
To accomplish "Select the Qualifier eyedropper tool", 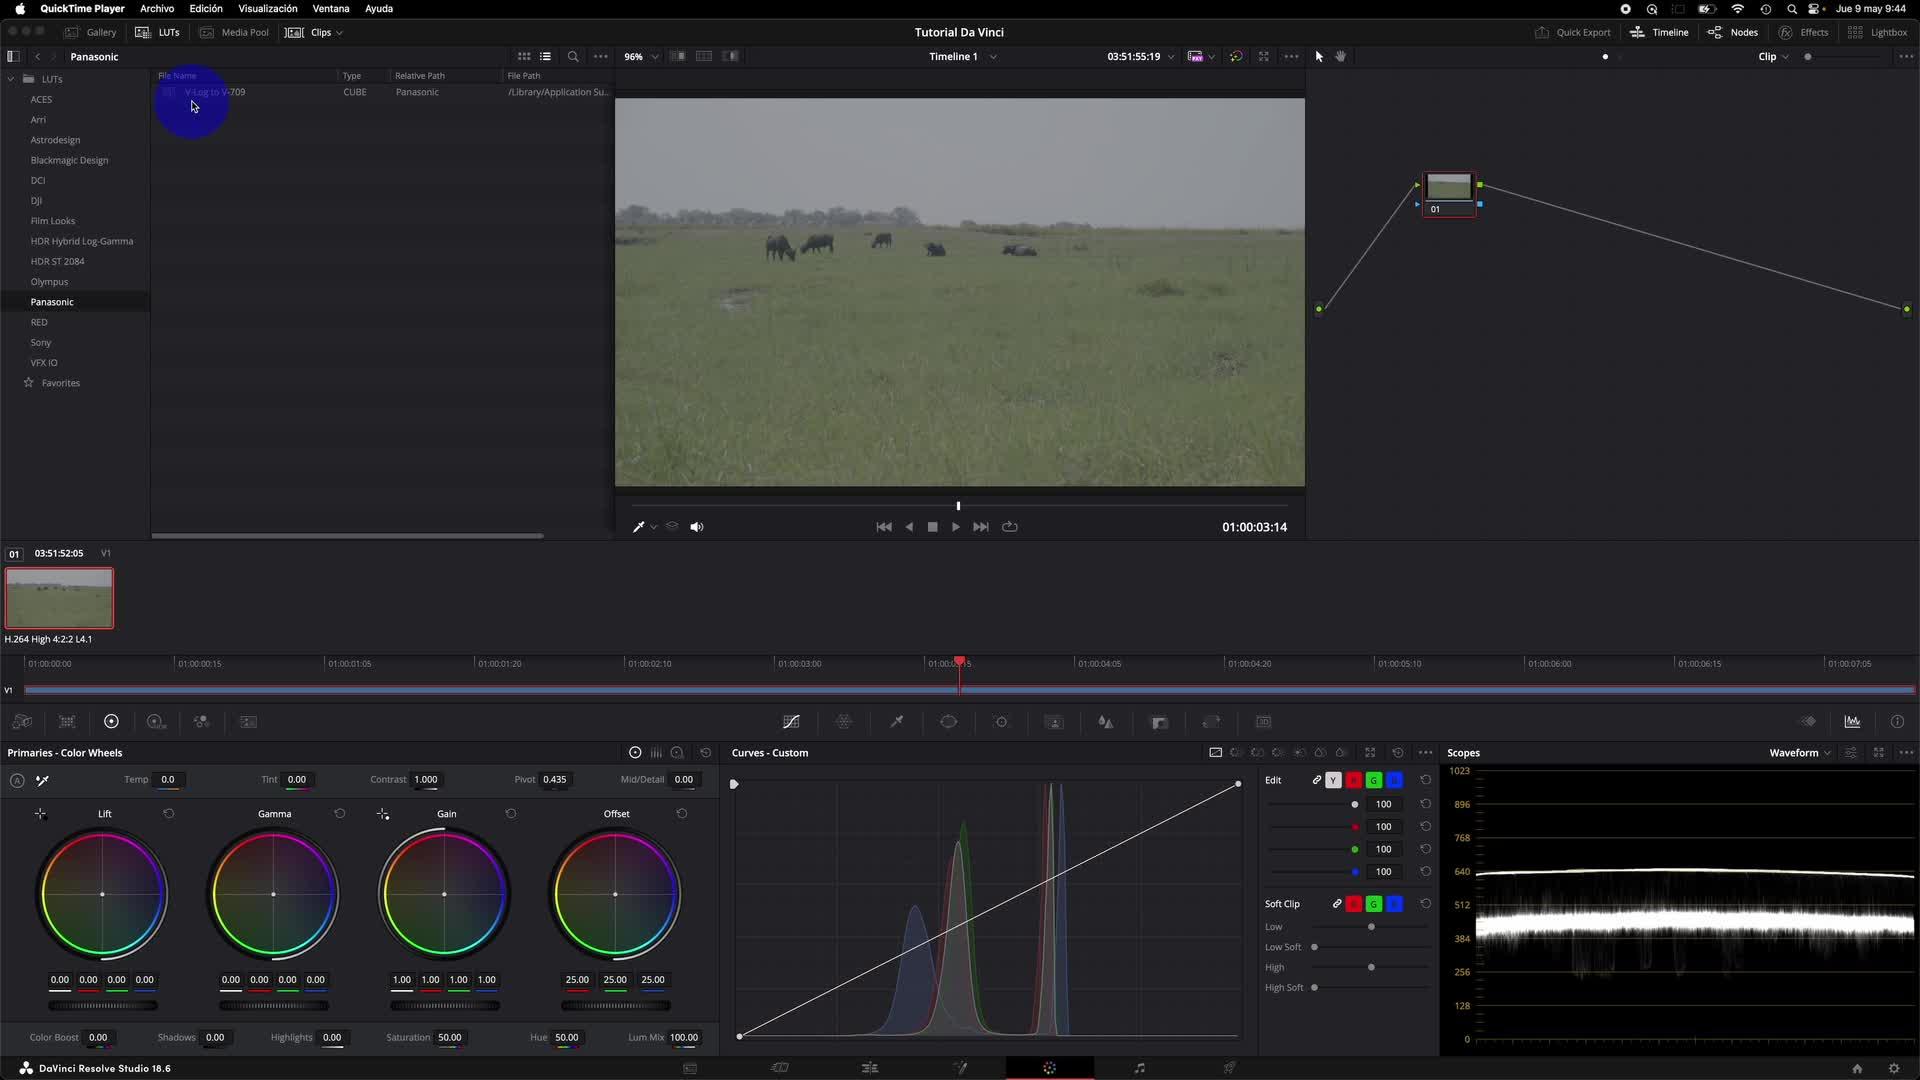I will pyautogui.click(x=897, y=722).
